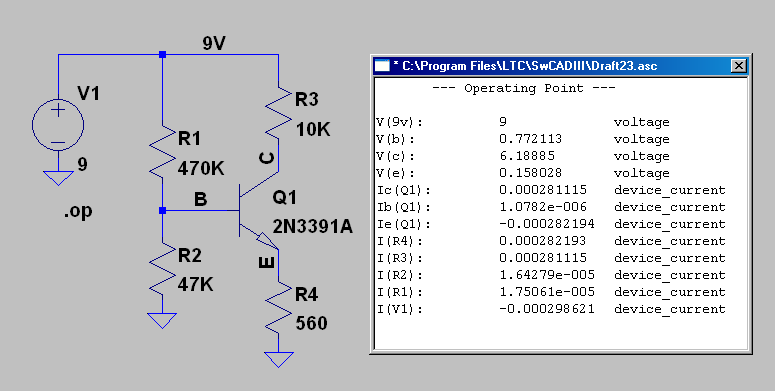Click the ground symbol under R4
Image resolution: width=775 pixels, height=391 pixels.
(x=278, y=359)
